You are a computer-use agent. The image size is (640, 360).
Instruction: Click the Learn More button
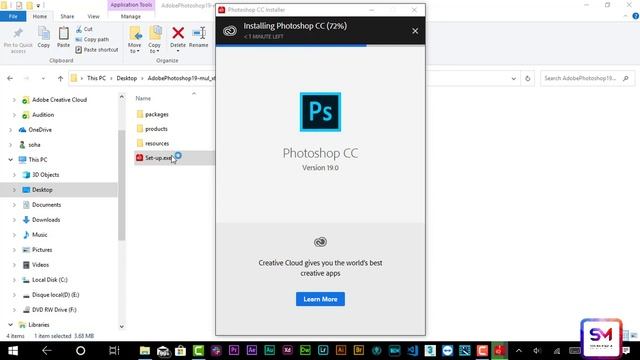(320, 299)
